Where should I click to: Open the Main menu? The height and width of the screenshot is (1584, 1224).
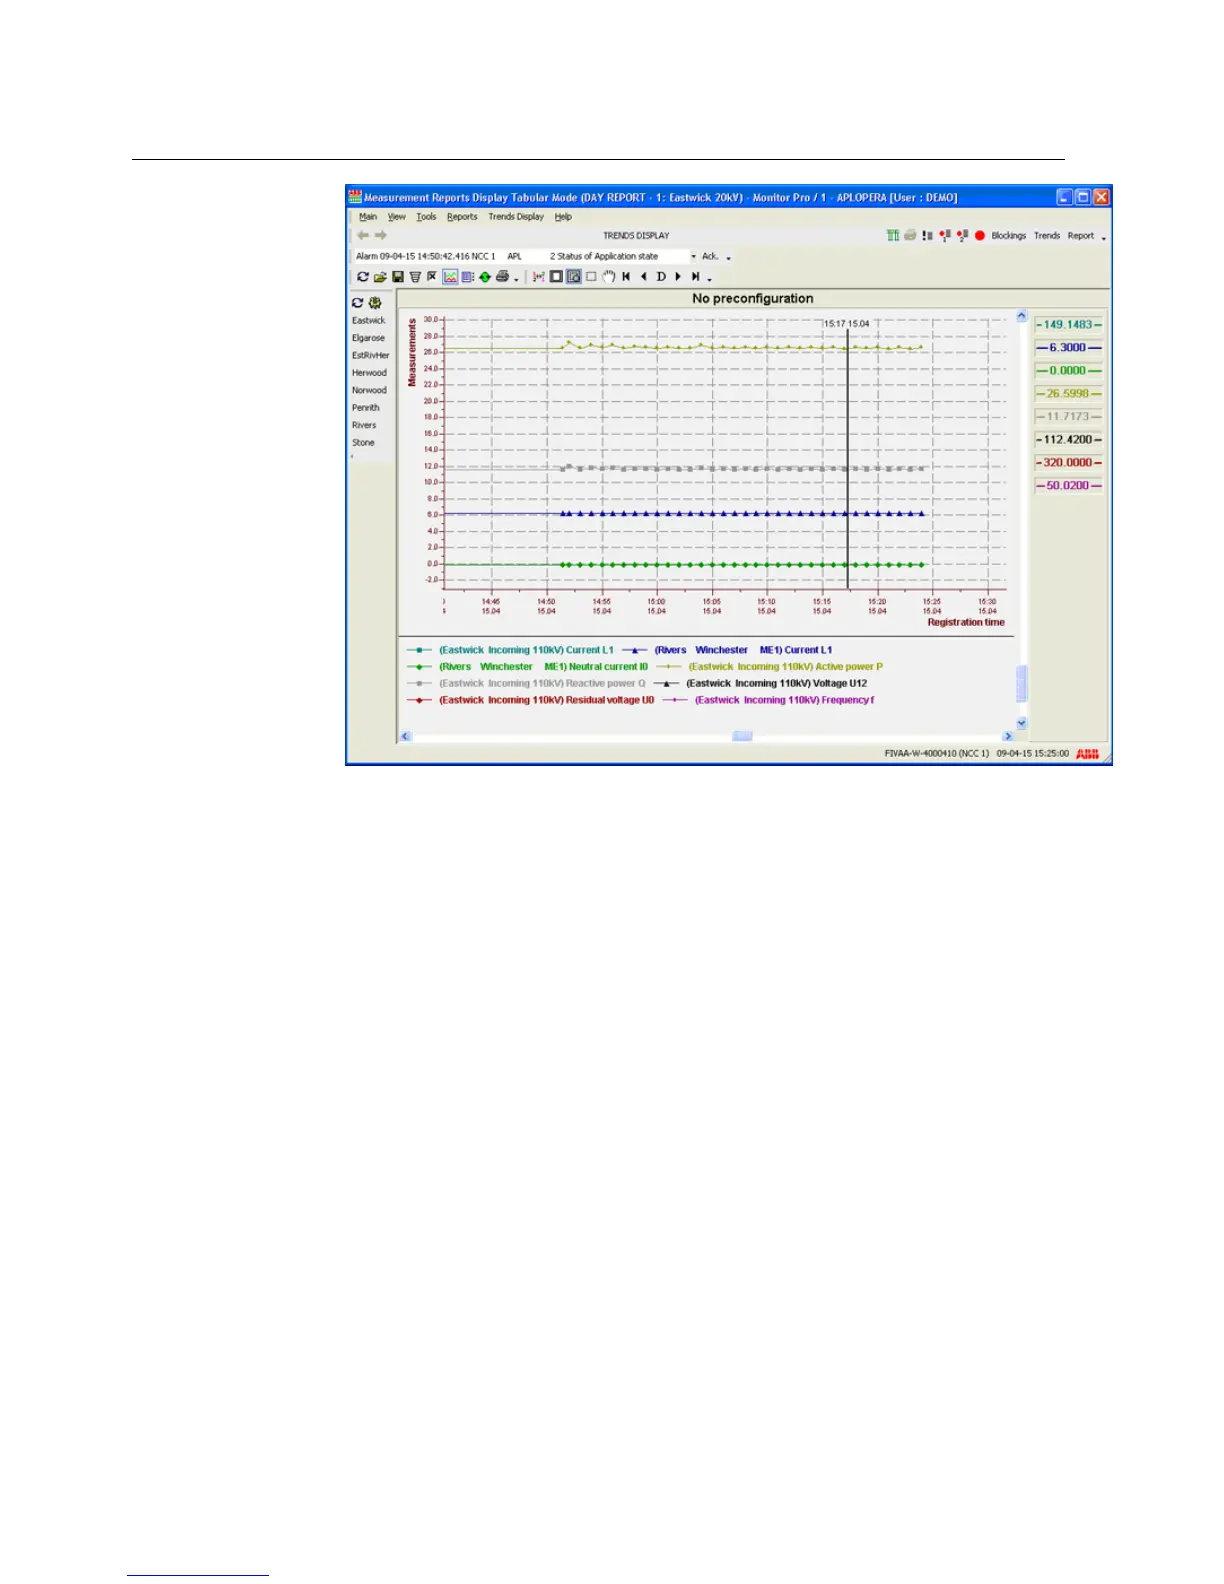coord(368,217)
